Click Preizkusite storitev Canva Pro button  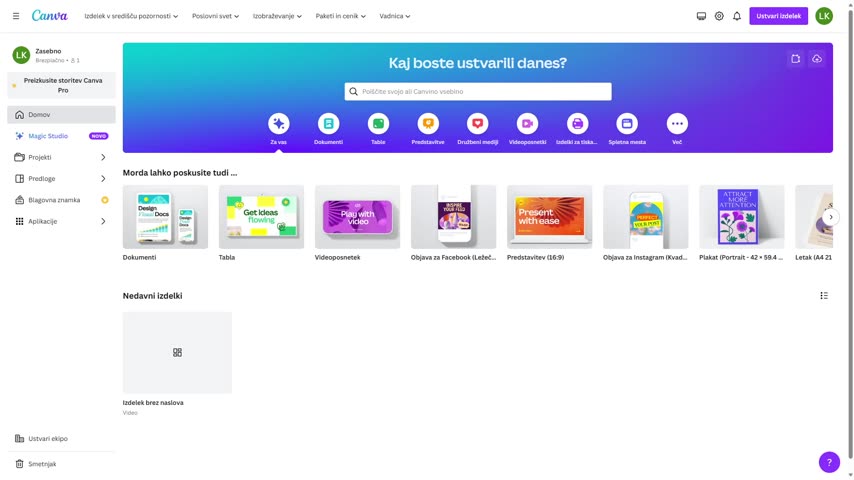(x=62, y=85)
